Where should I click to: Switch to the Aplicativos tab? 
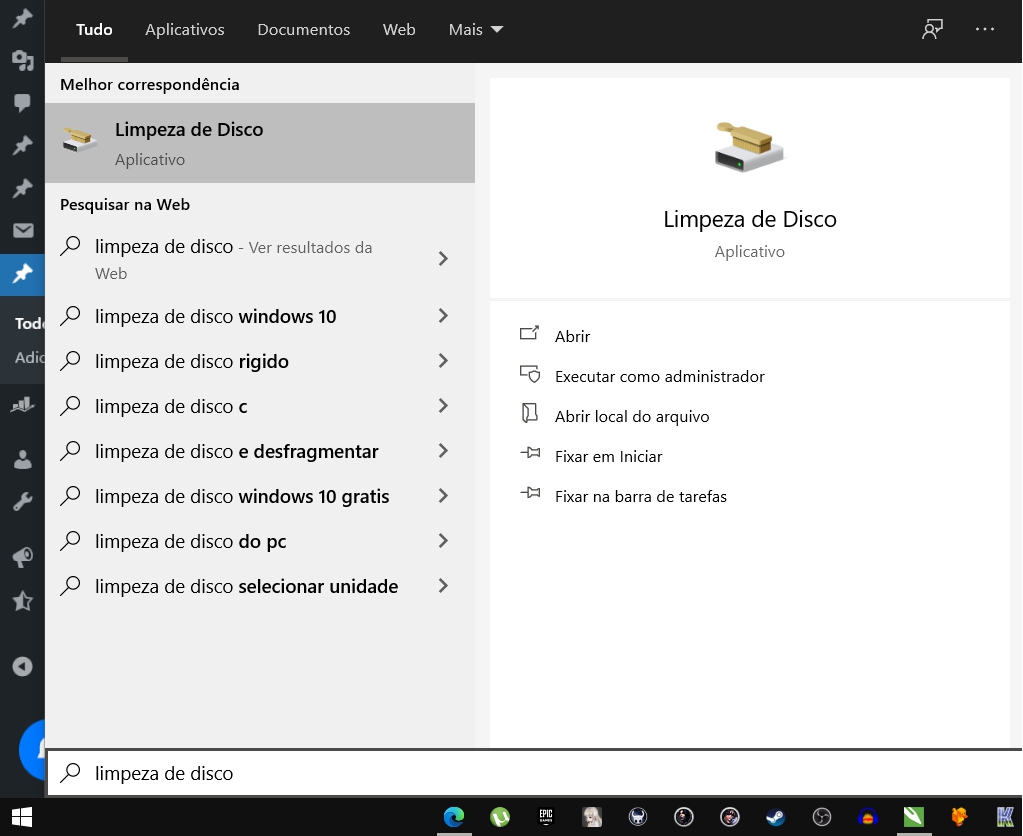(185, 29)
